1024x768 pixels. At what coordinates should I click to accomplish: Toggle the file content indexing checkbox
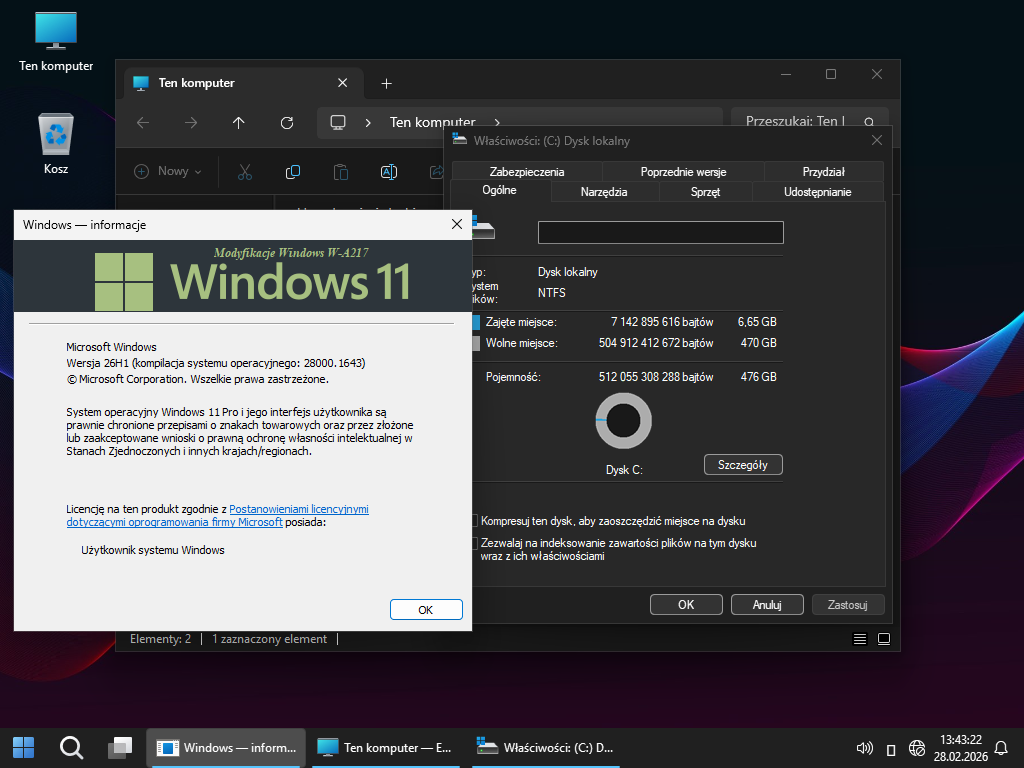475,543
